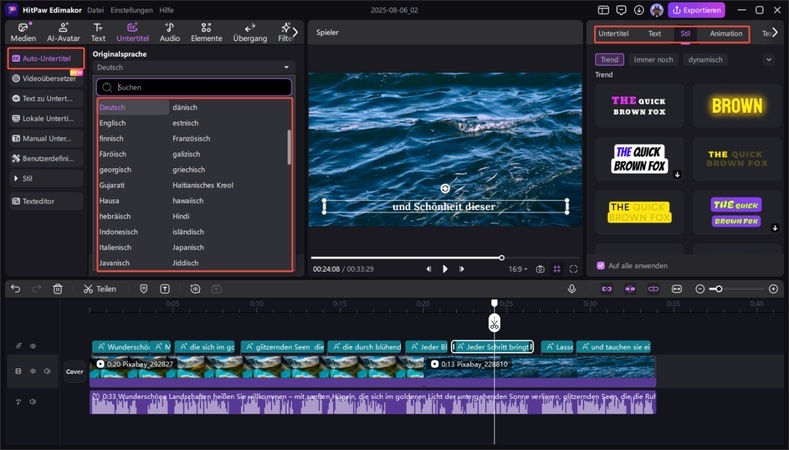This screenshot has height=450, width=789.
Task: Select Französisch in the language list
Action: click(x=191, y=139)
